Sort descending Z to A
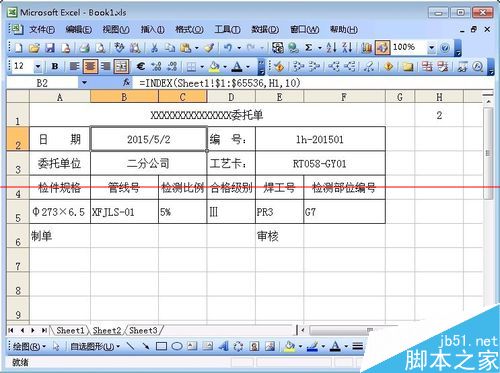This screenshot has width=500, height=373. [x=347, y=48]
